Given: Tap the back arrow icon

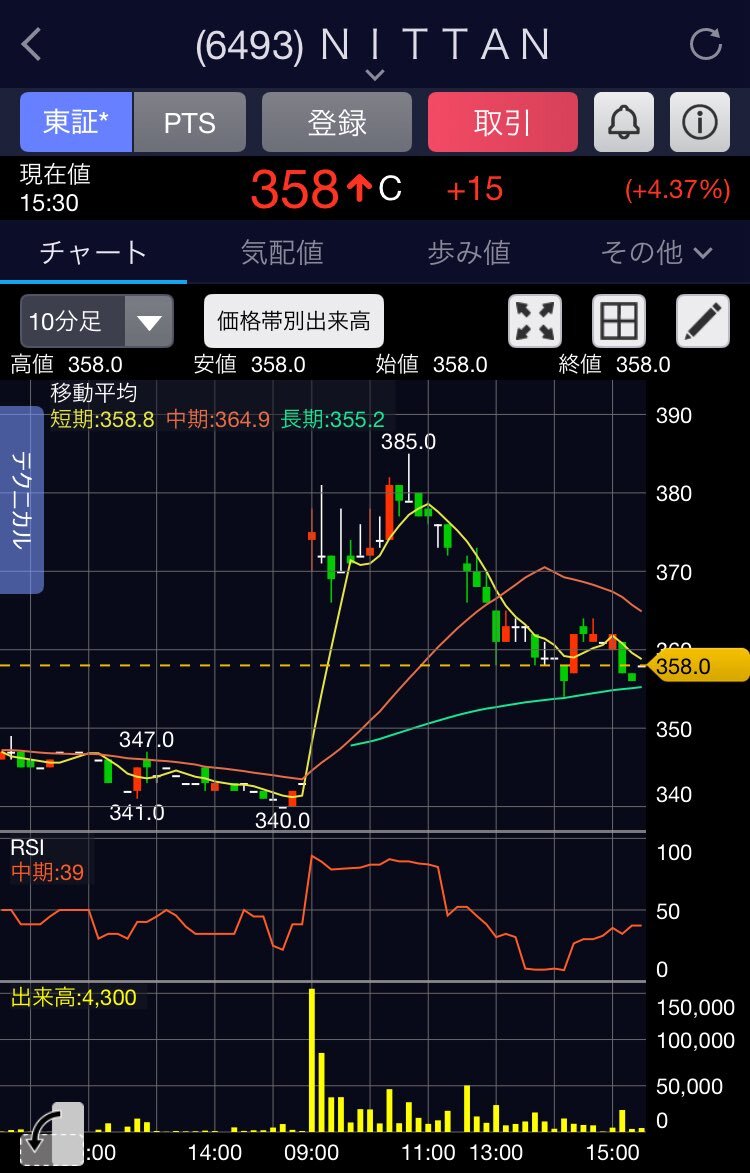Looking at the screenshot, I should [x=32, y=45].
